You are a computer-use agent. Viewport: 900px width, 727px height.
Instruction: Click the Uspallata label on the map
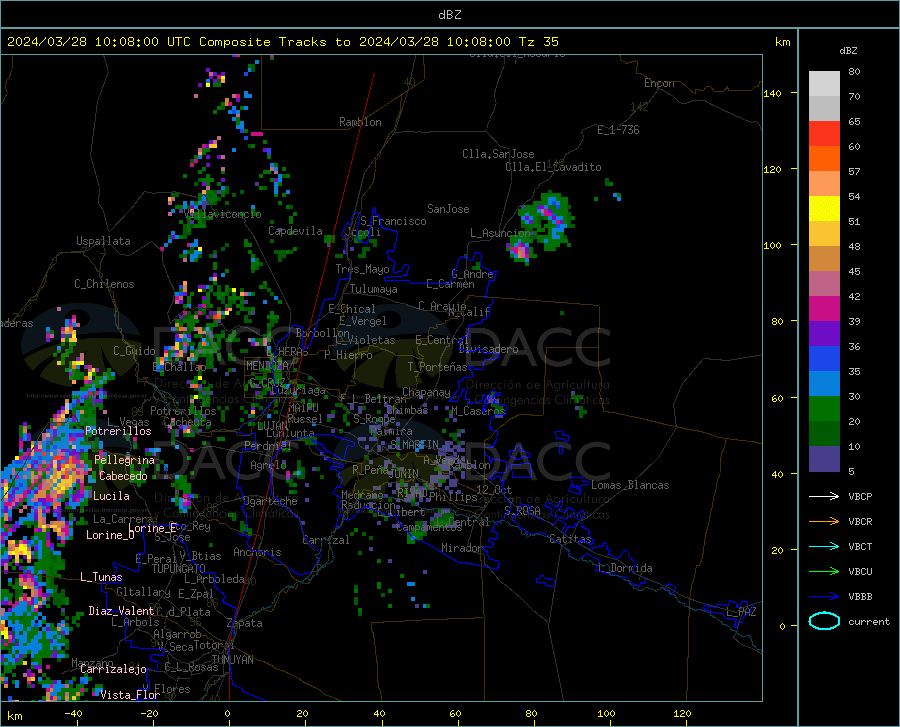[x=103, y=241]
